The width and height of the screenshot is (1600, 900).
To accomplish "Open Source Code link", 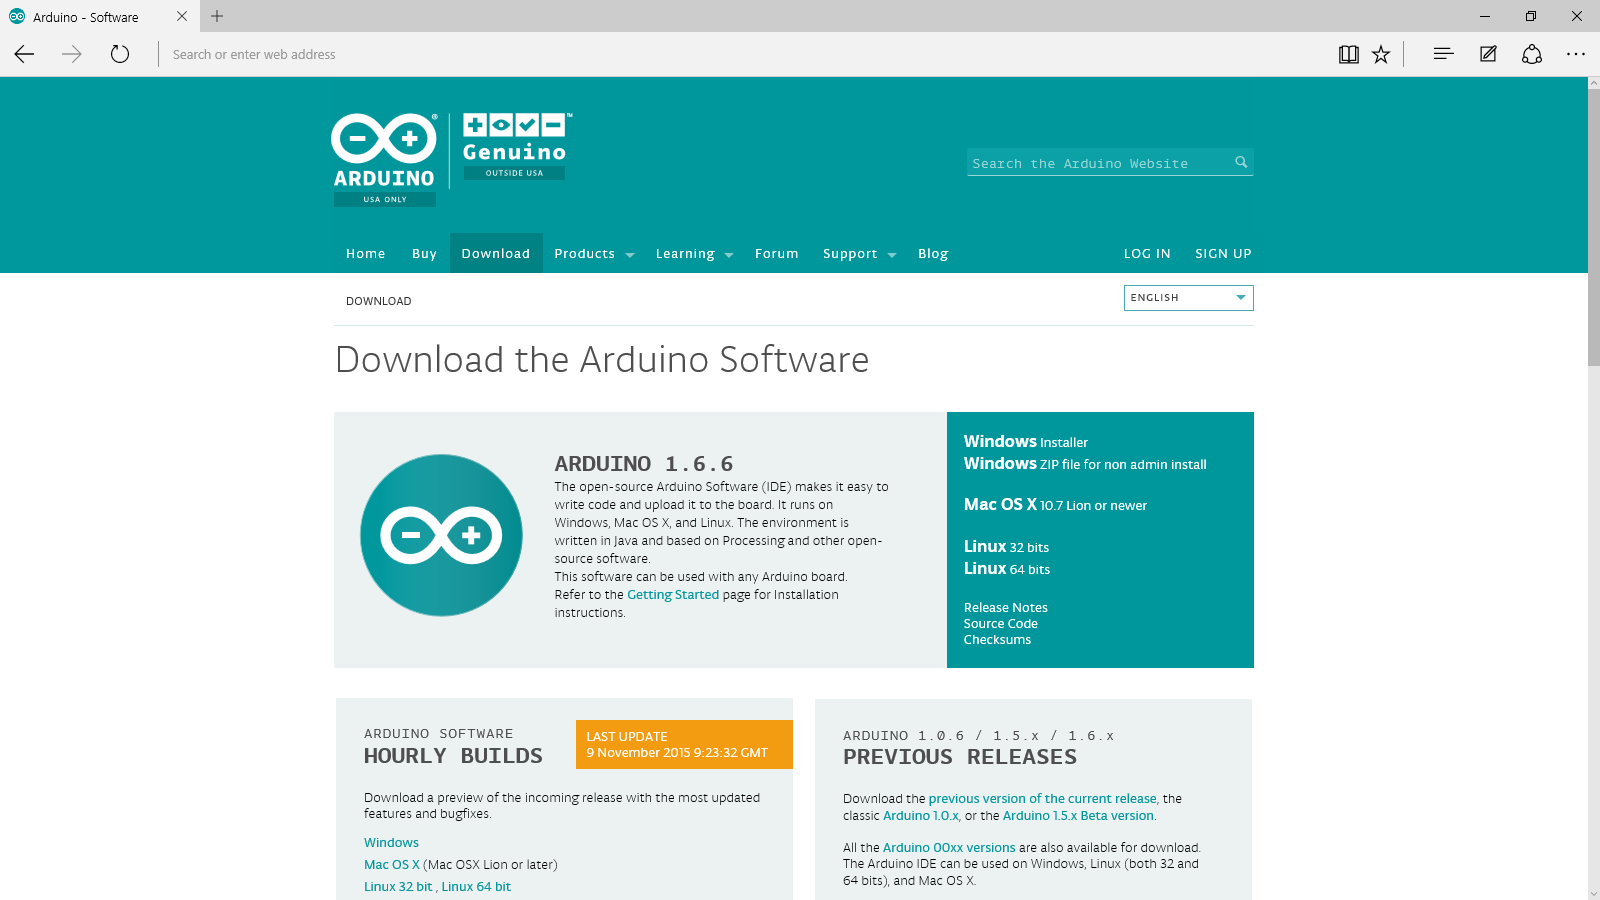I will (1000, 624).
